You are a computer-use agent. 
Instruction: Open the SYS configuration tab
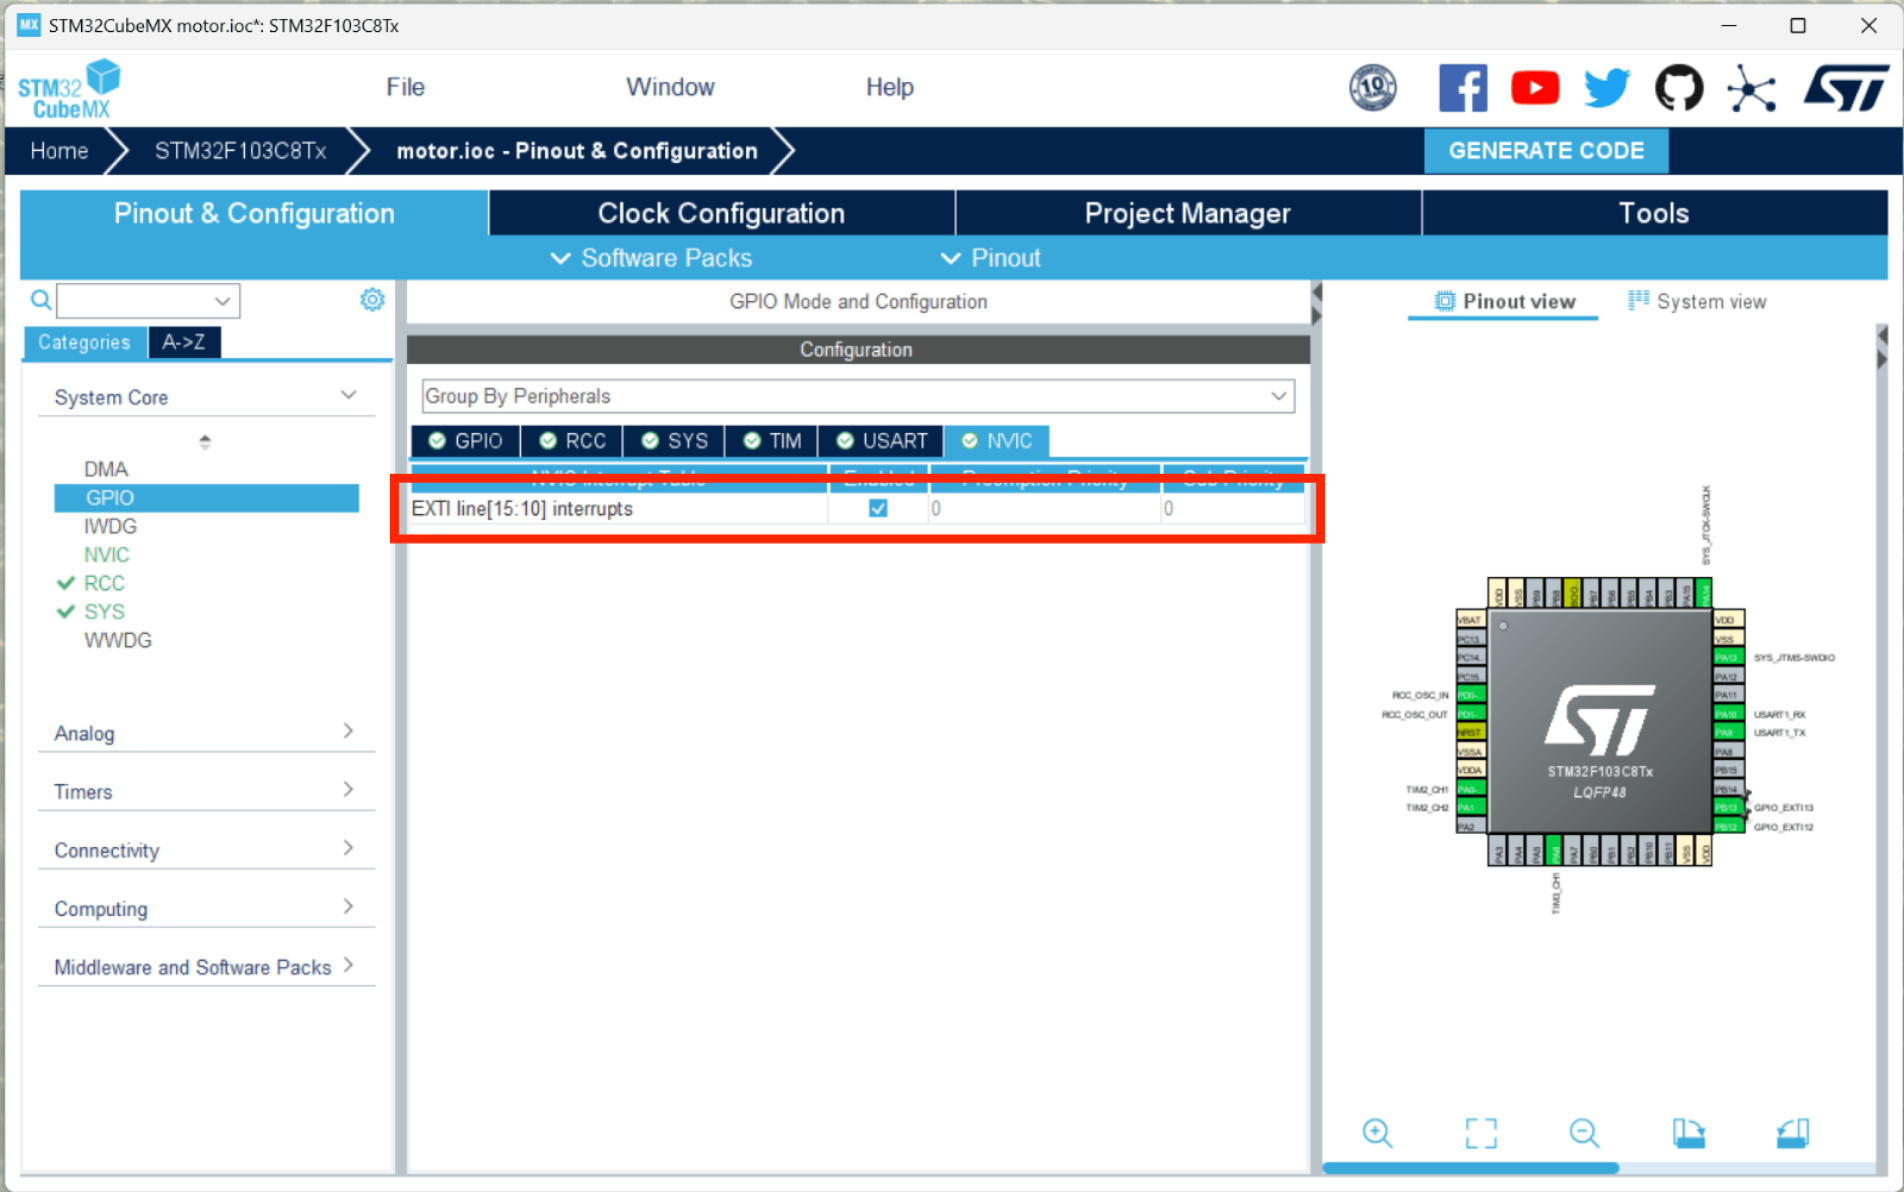pyautogui.click(x=675, y=441)
